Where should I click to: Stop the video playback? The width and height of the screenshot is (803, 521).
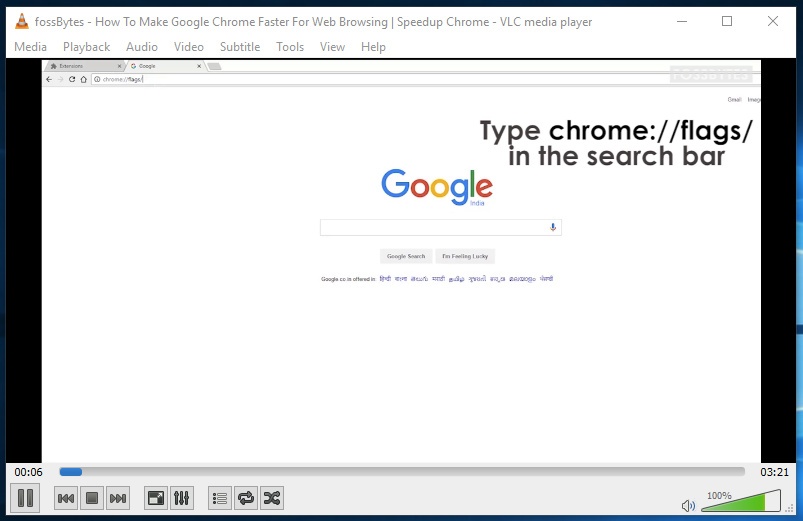[x=92, y=498]
